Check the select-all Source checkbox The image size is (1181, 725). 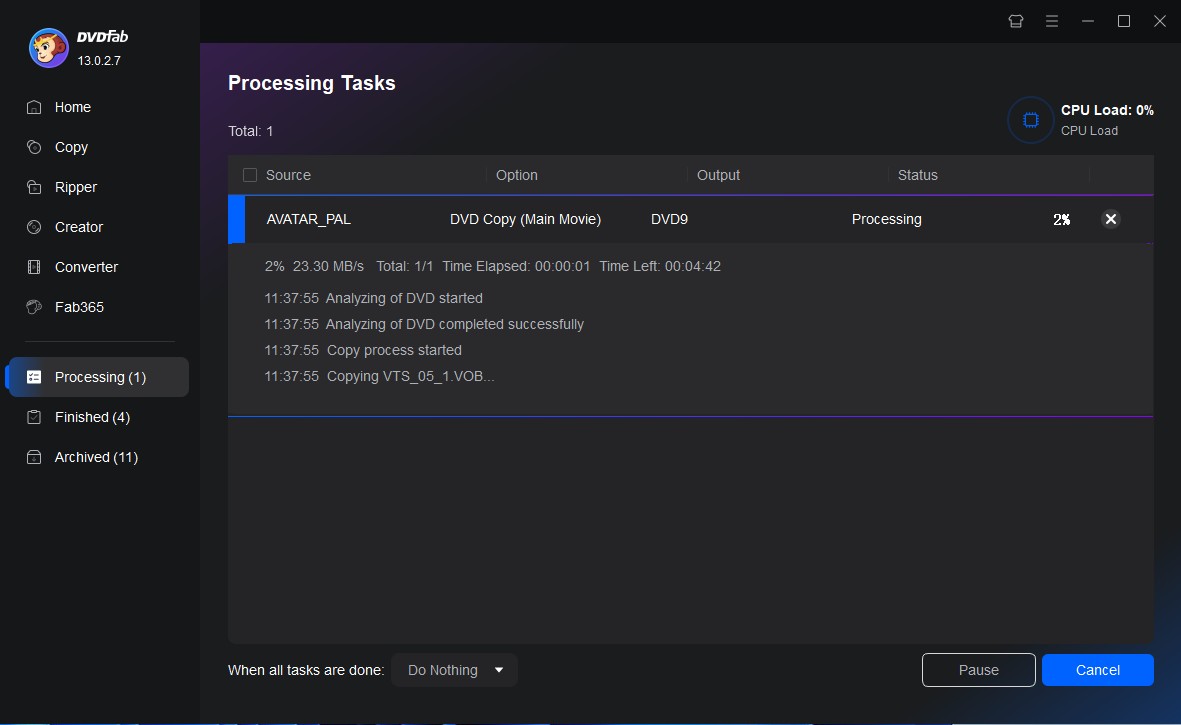(250, 175)
